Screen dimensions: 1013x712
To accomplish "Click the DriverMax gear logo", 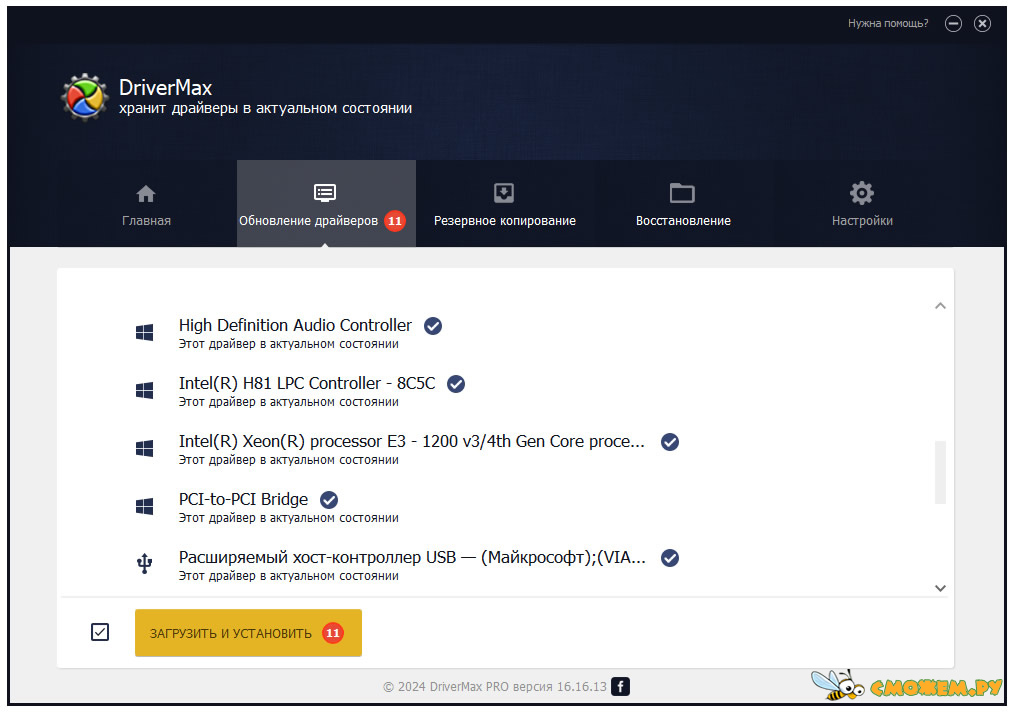I will tap(85, 97).
